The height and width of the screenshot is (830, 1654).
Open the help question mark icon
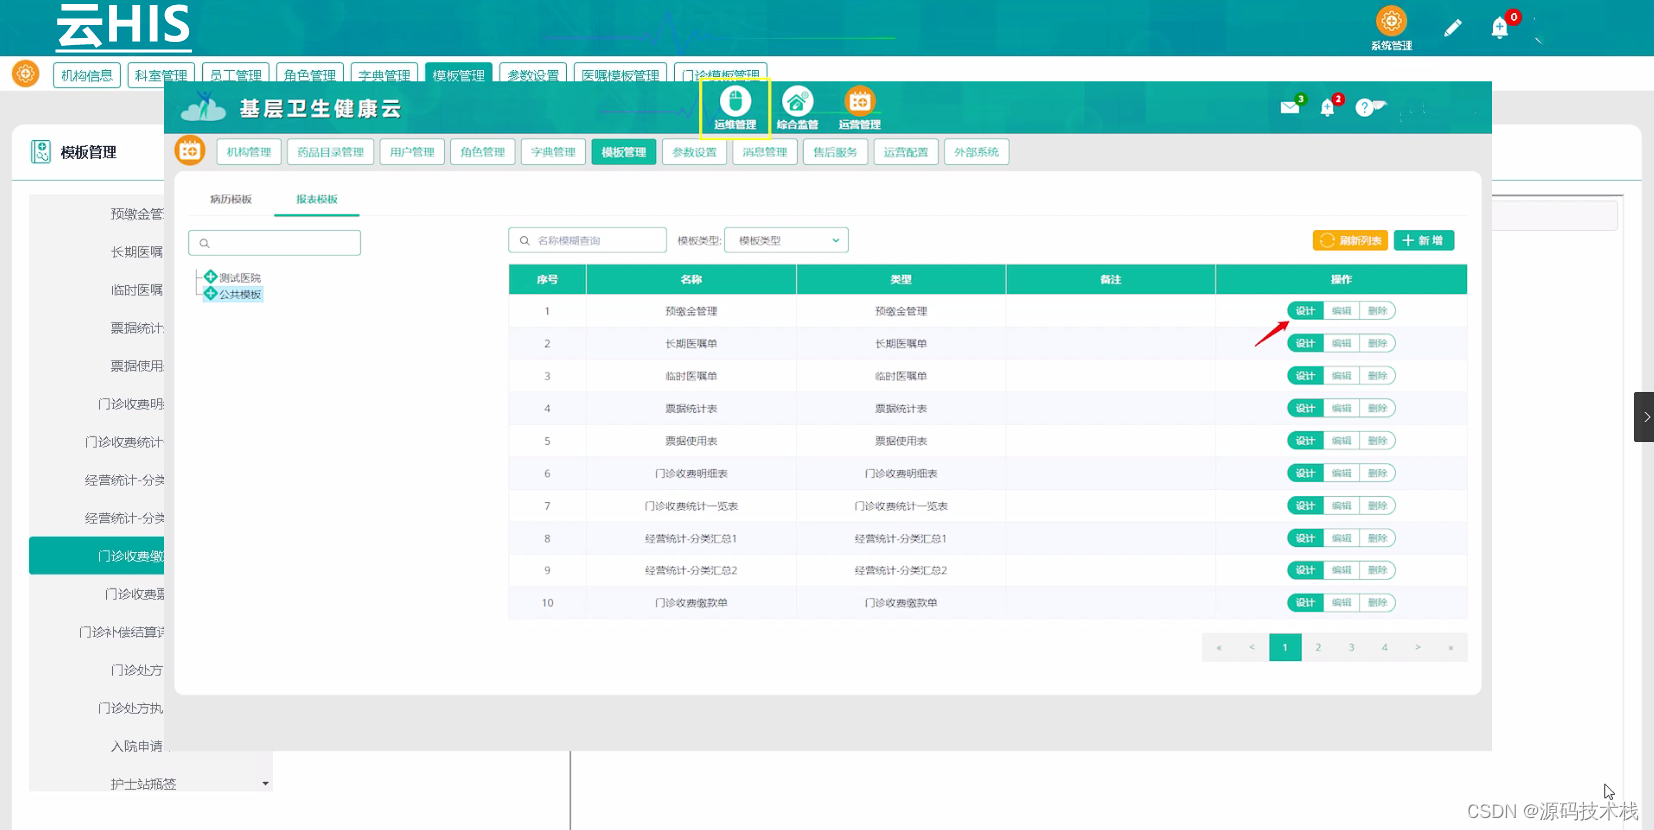click(1364, 107)
